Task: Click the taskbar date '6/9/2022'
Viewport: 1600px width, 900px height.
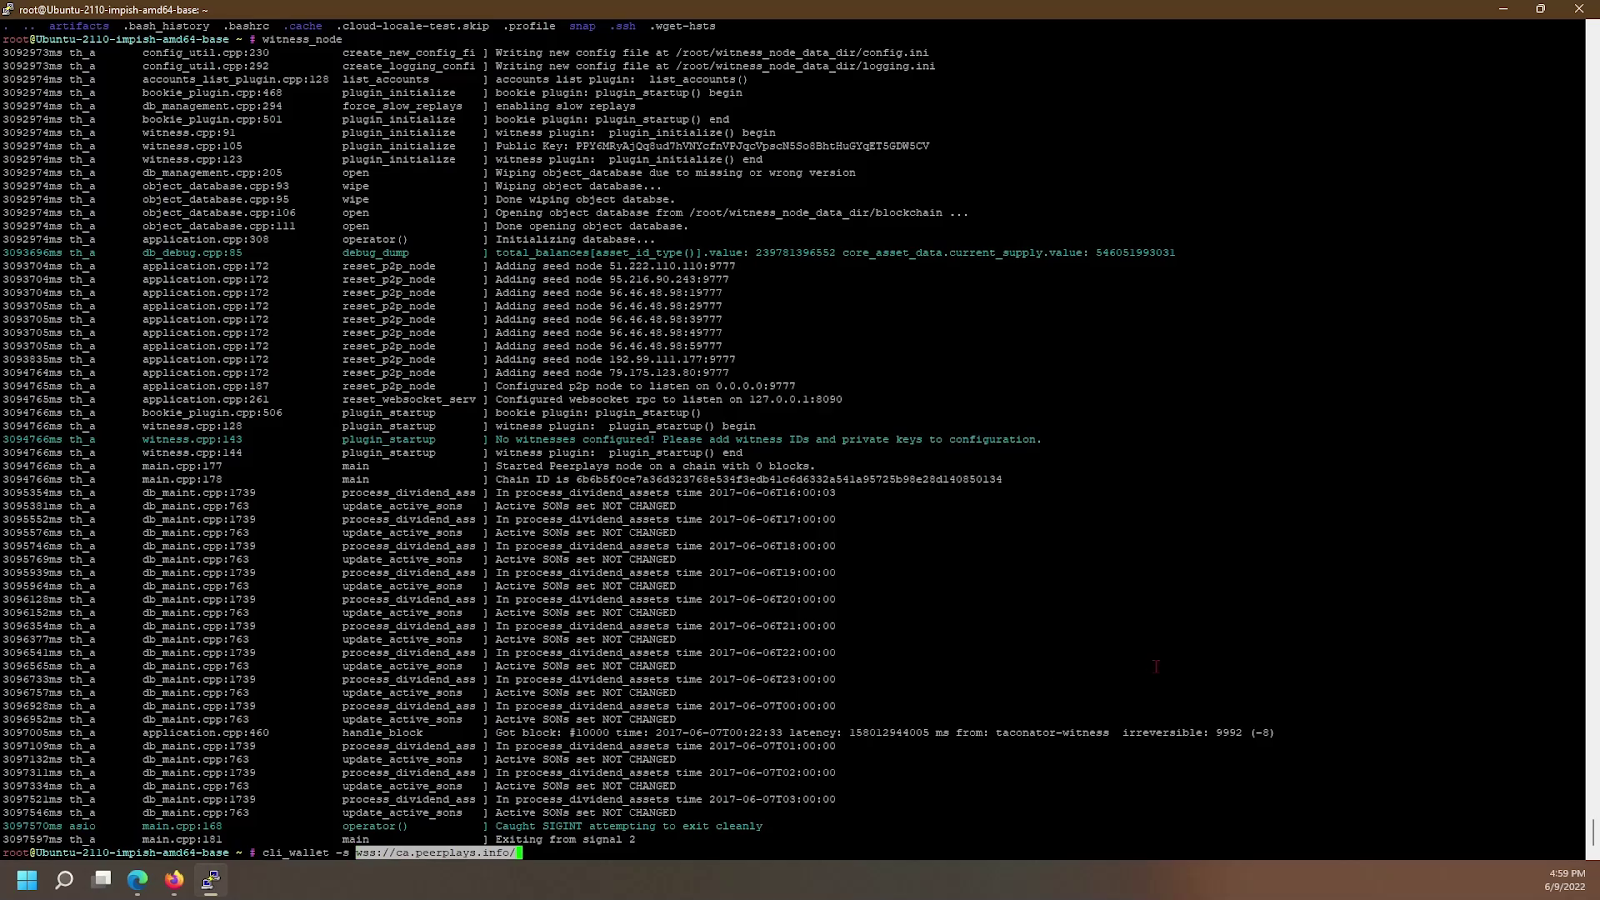Action: (x=1565, y=887)
